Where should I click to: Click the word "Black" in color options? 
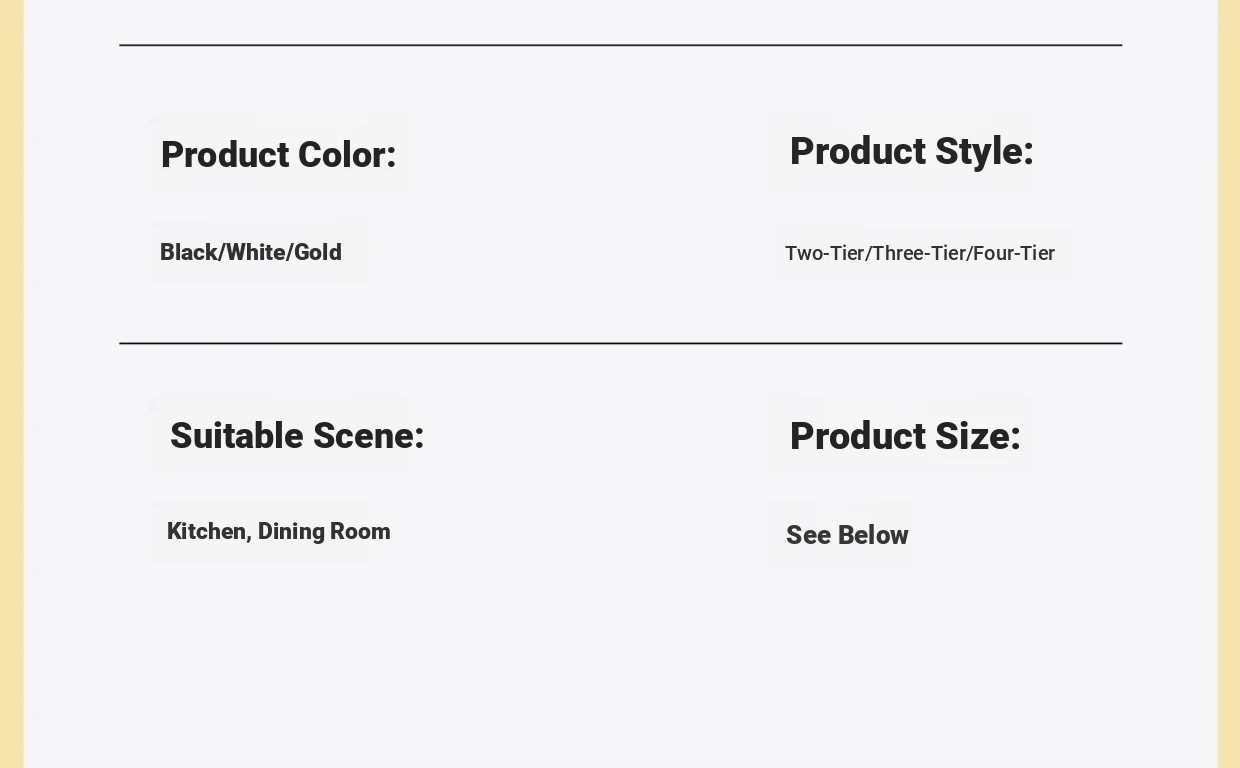click(189, 252)
